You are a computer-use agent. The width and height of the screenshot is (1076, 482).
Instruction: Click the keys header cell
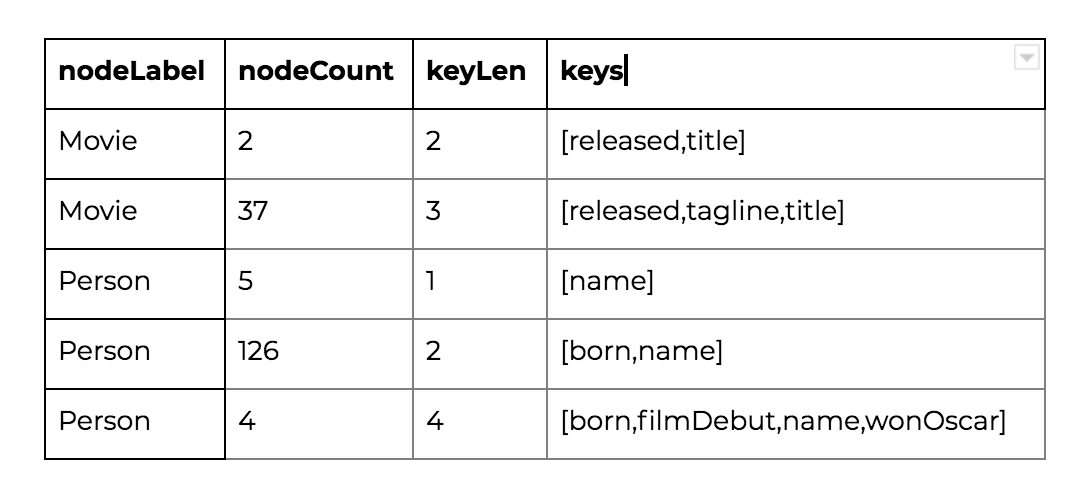796,74
